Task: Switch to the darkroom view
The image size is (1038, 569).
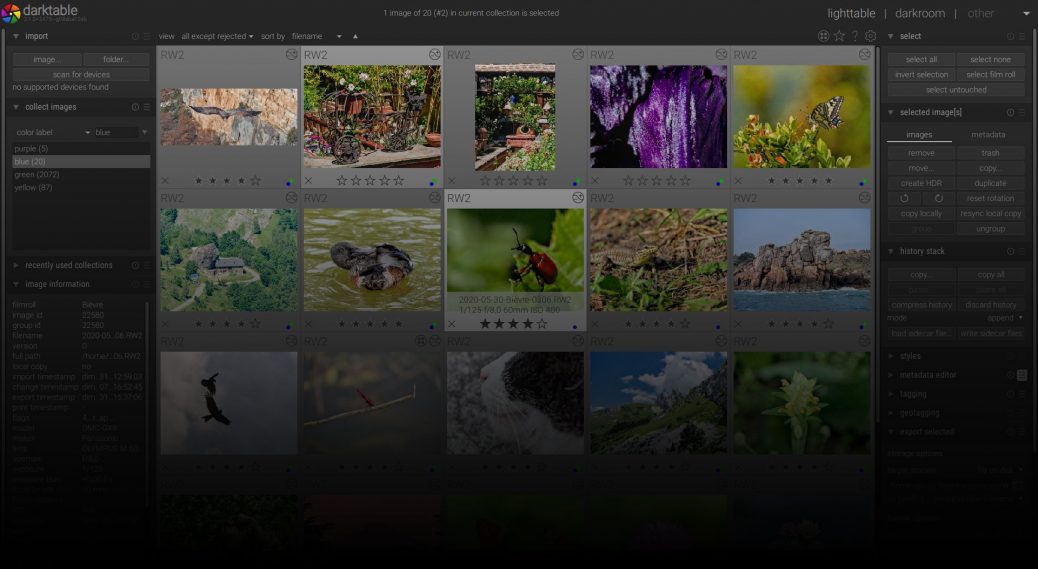Action: [920, 13]
